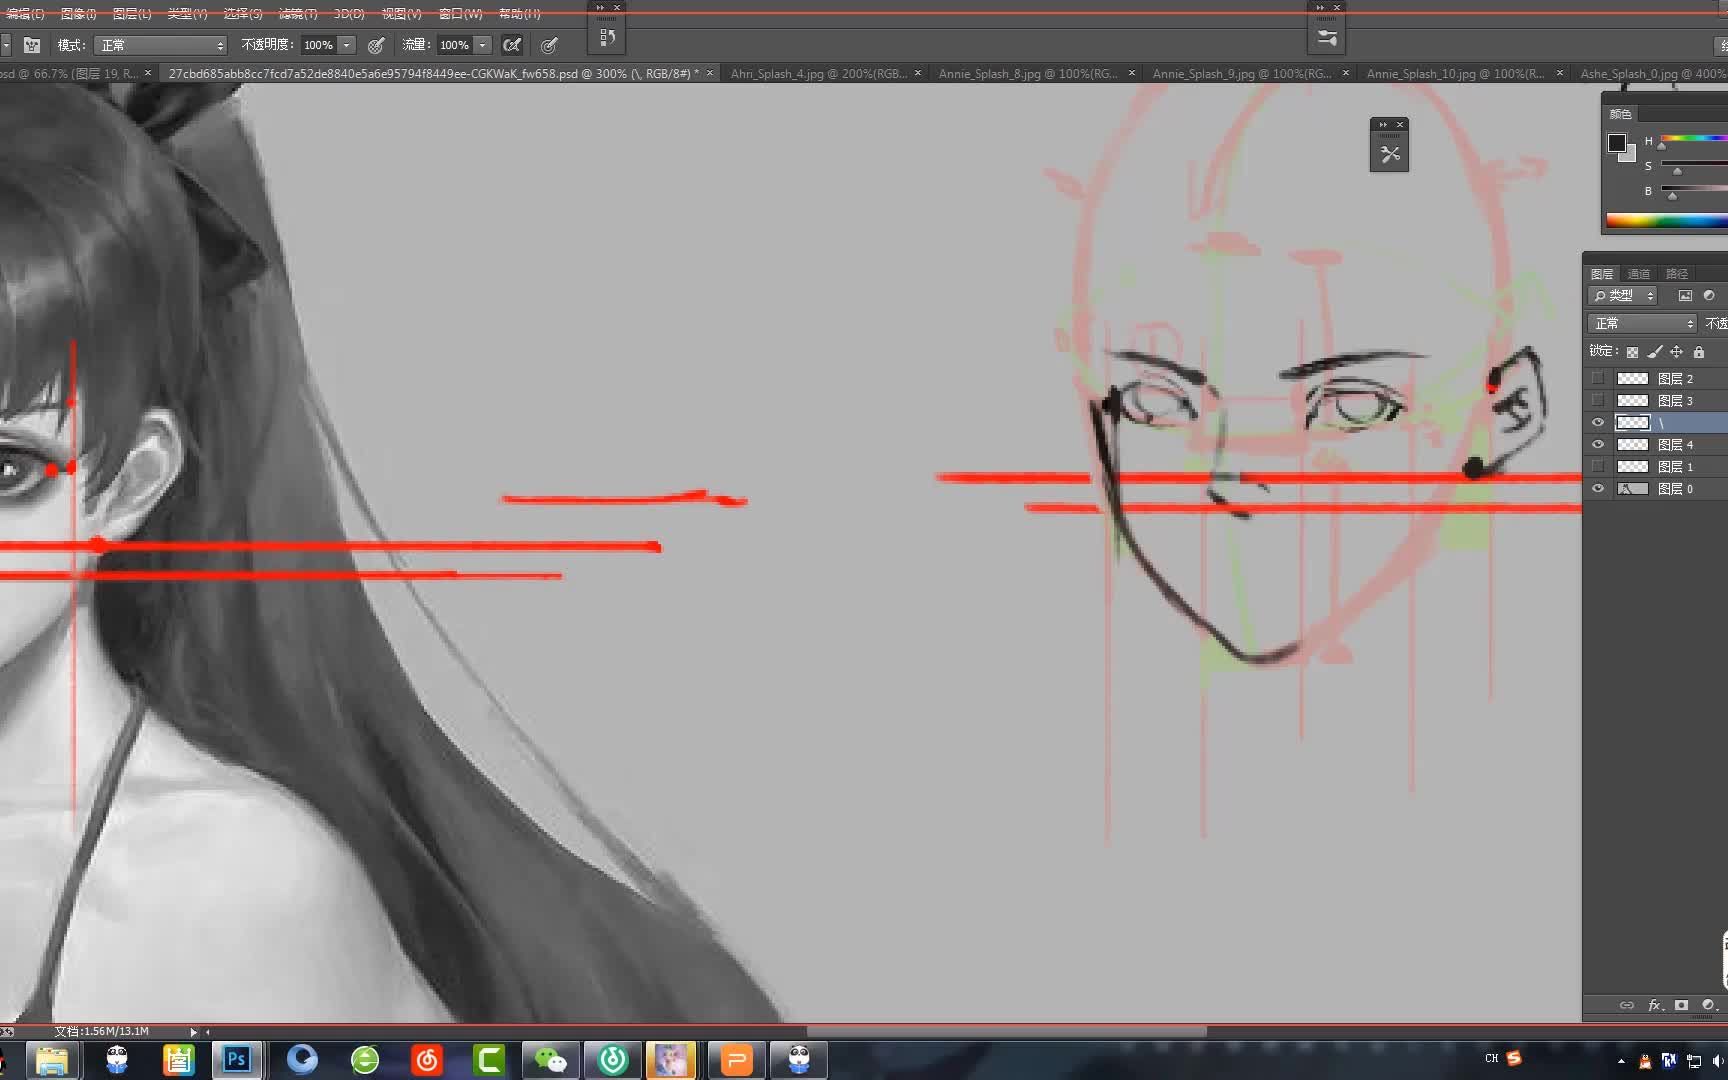Viewport: 1728px width, 1080px height.
Task: Switch to the 路径 paths tab
Action: 1677,274
